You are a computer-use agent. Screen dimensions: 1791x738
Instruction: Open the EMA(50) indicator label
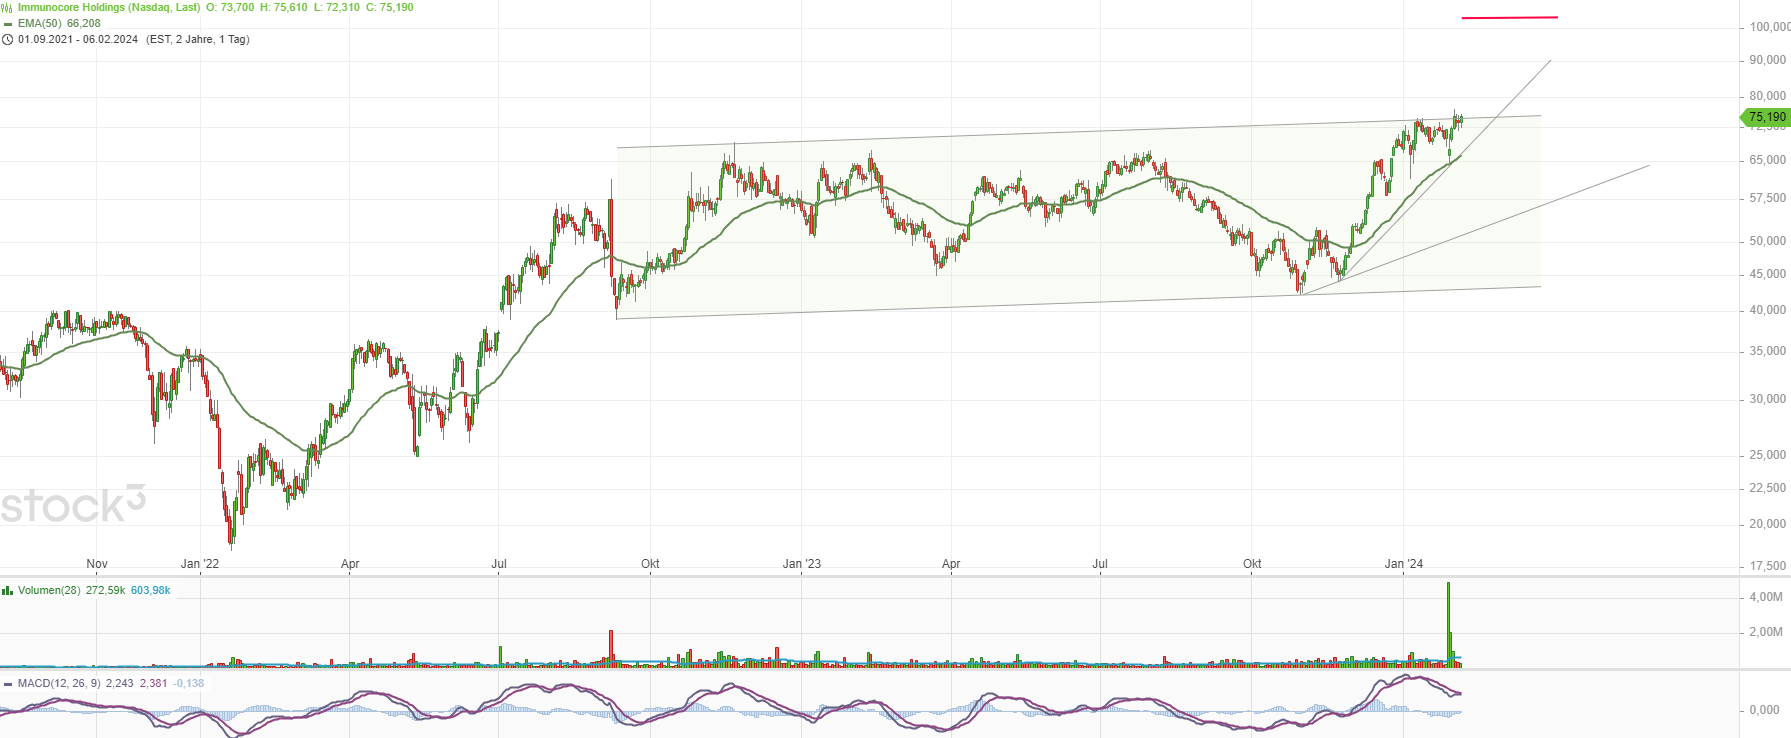(x=39, y=23)
